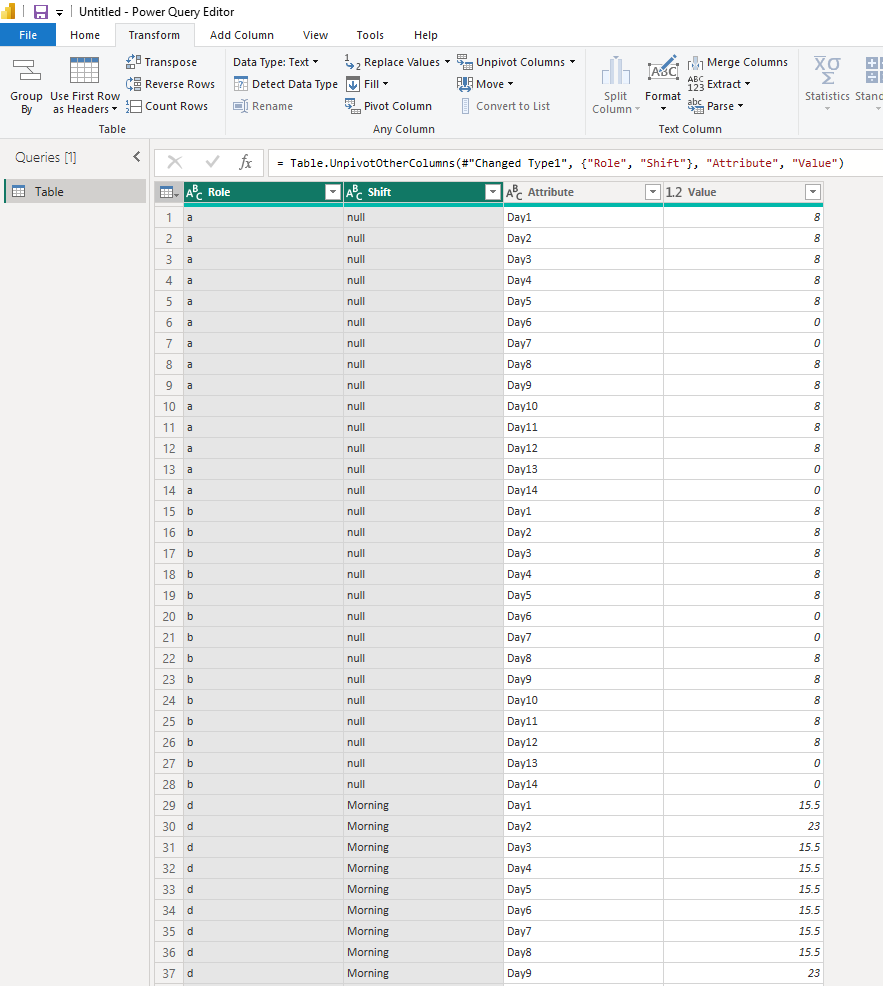Click the fx formula icon
The height and width of the screenshot is (986, 883).
coord(245,163)
